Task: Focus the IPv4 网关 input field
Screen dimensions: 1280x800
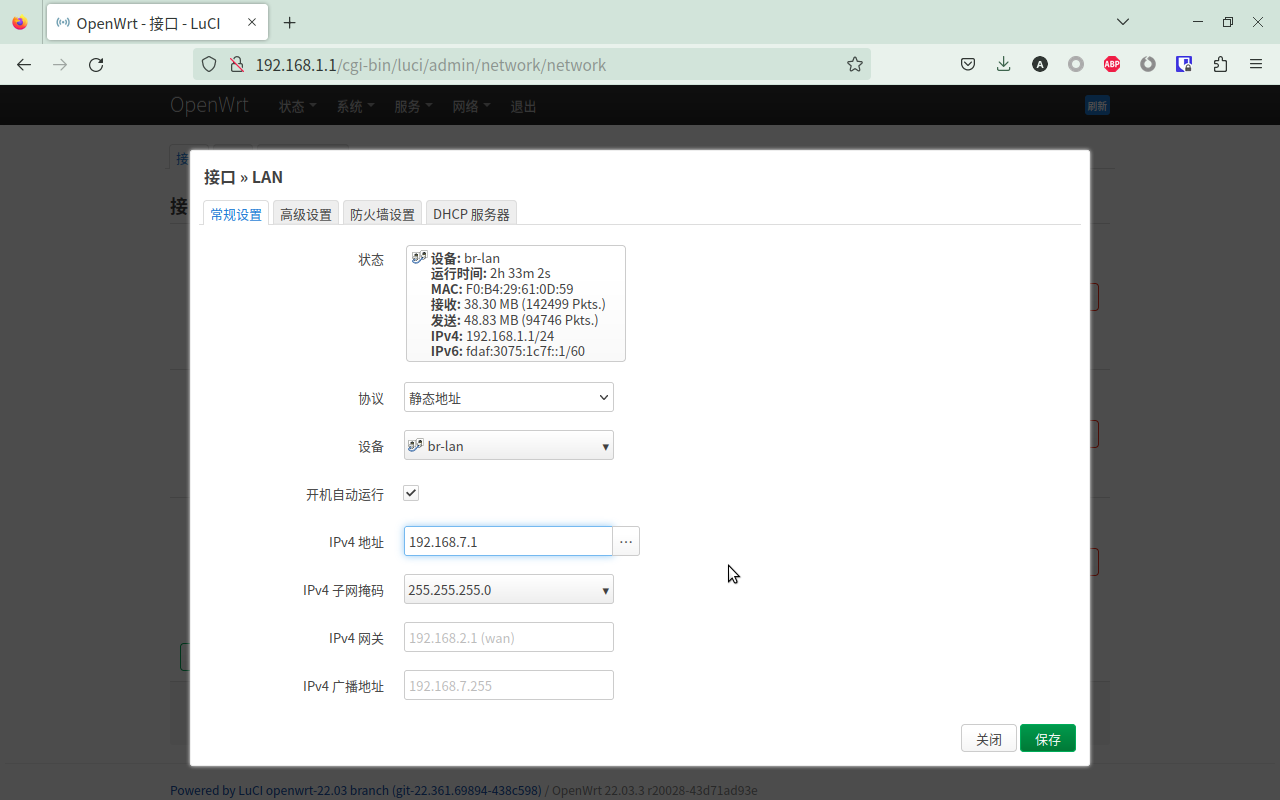Action: point(509,637)
